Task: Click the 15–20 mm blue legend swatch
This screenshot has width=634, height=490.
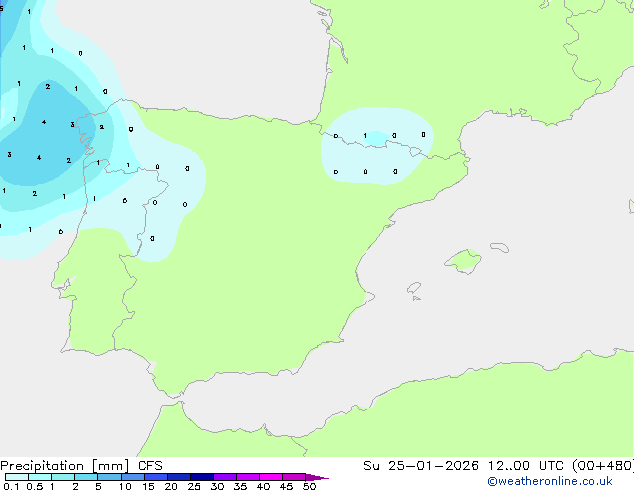Action: pyautogui.click(x=156, y=477)
